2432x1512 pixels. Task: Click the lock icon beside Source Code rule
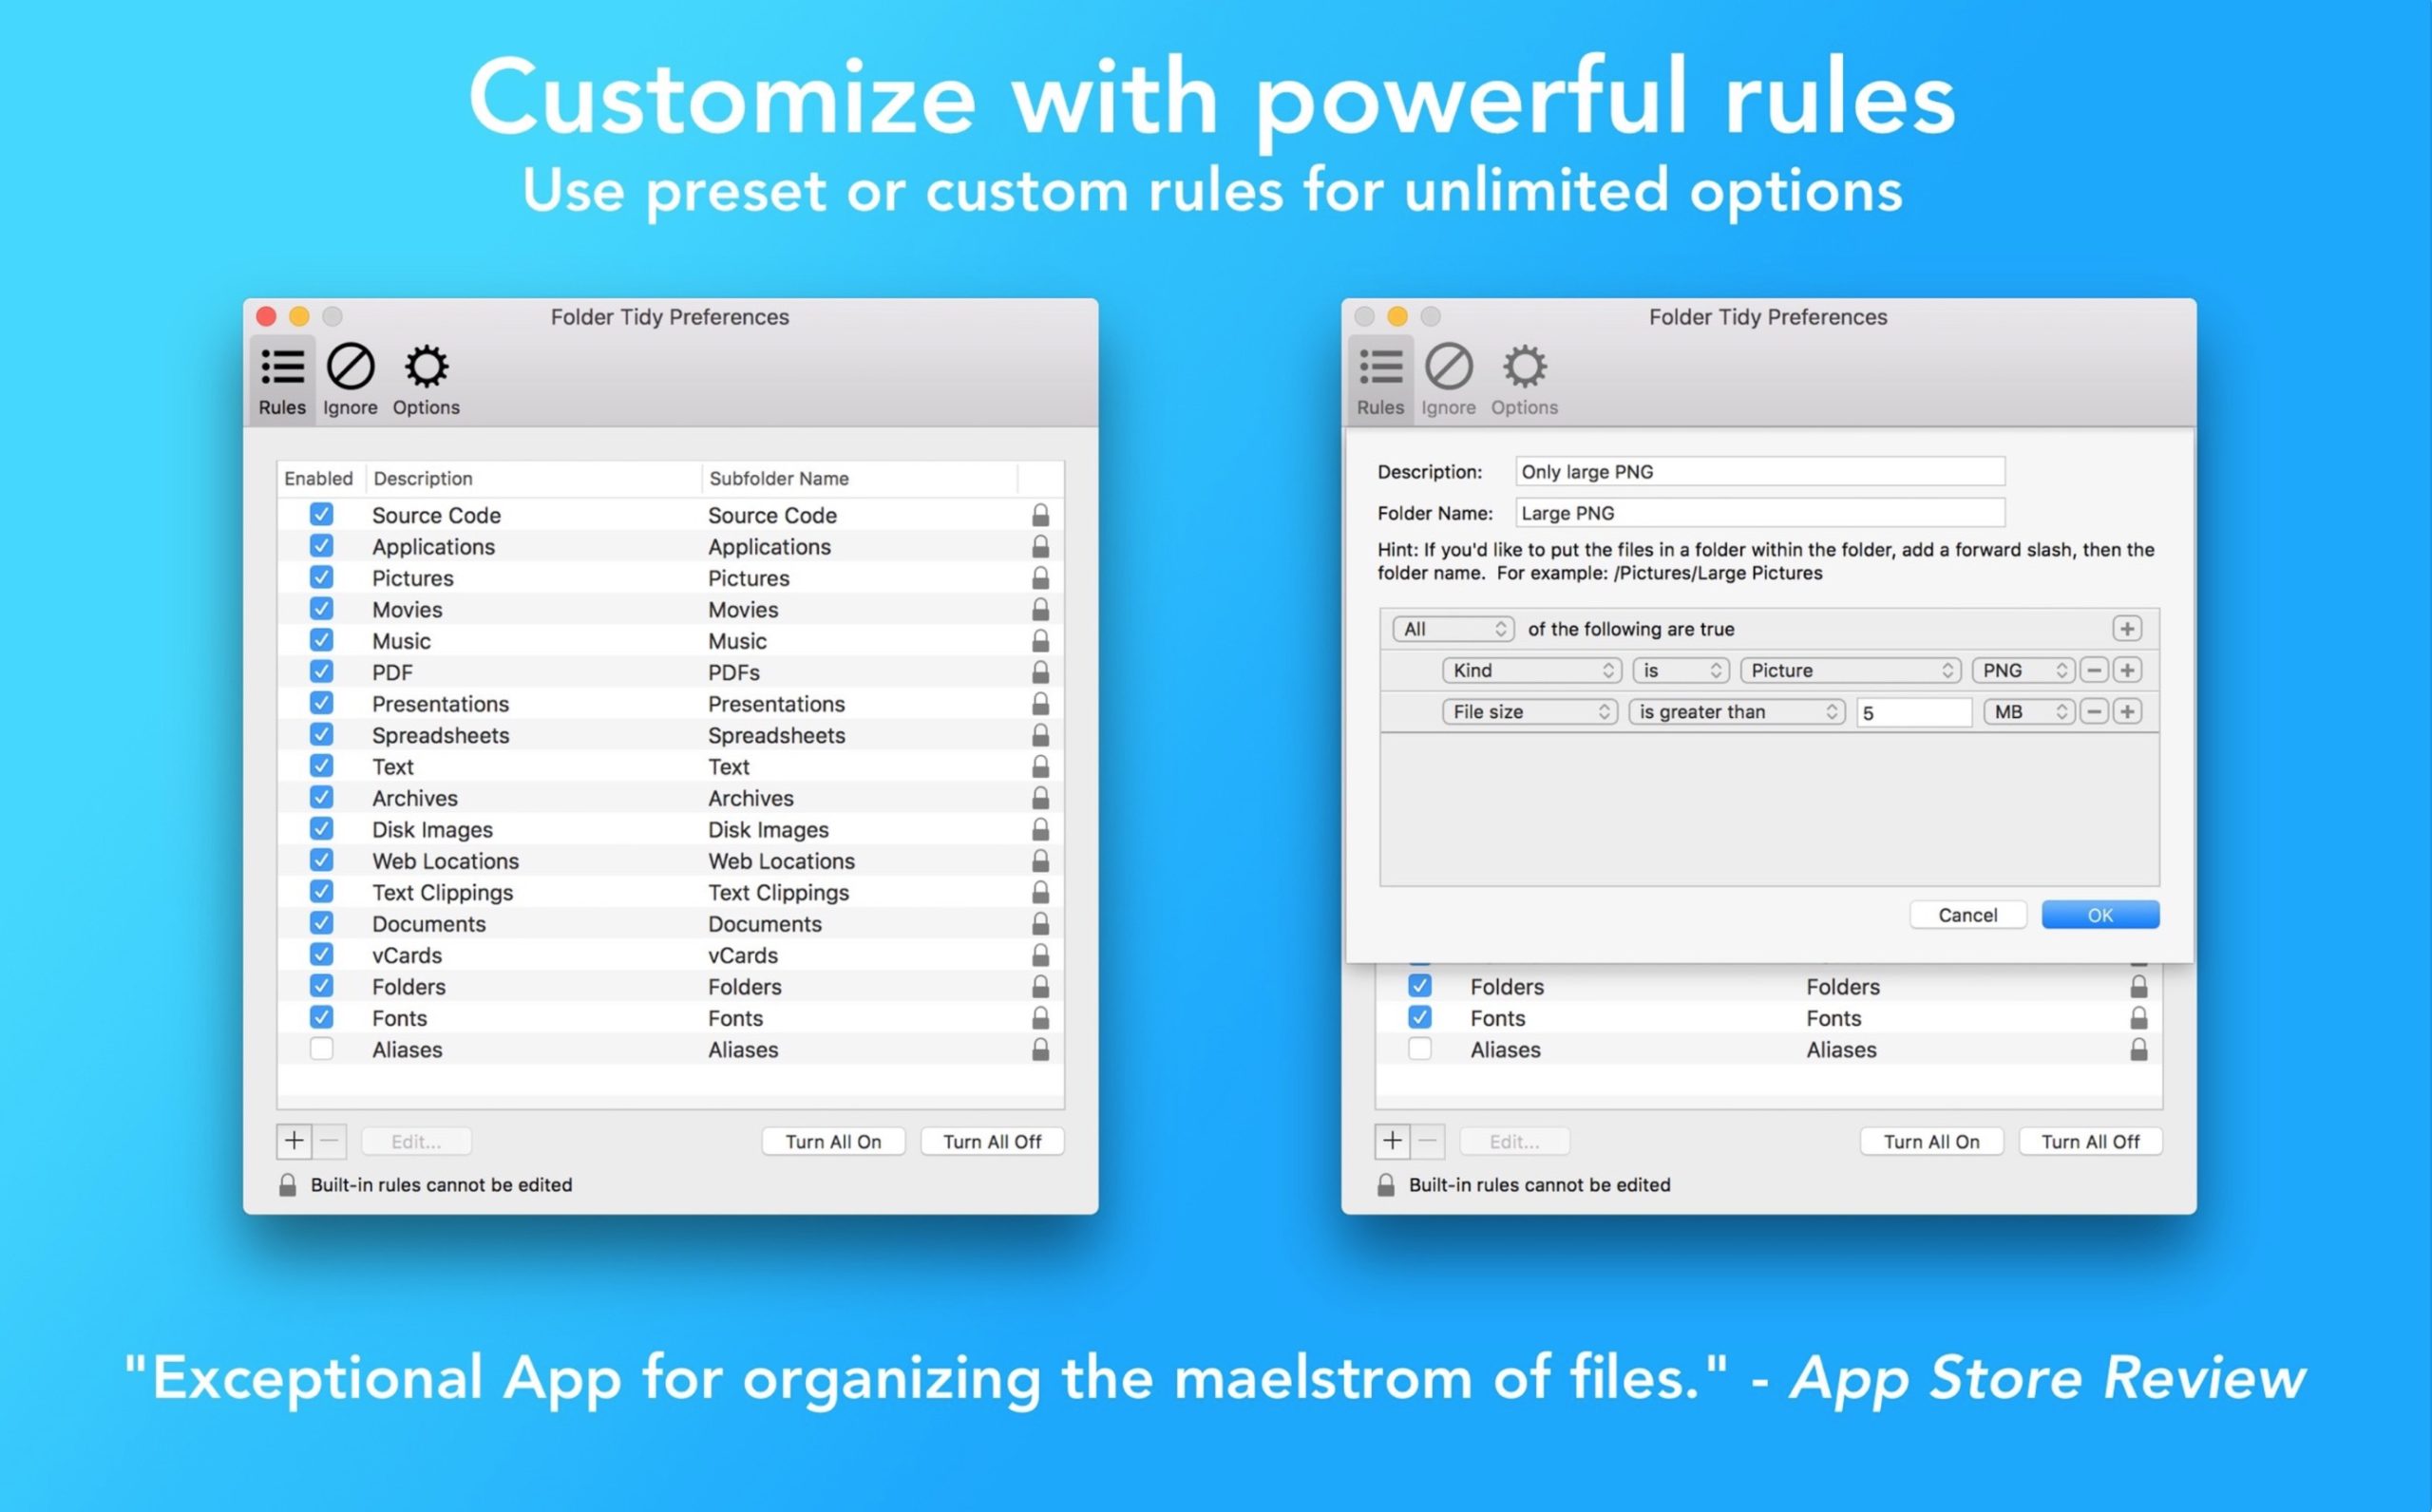pyautogui.click(x=1039, y=515)
